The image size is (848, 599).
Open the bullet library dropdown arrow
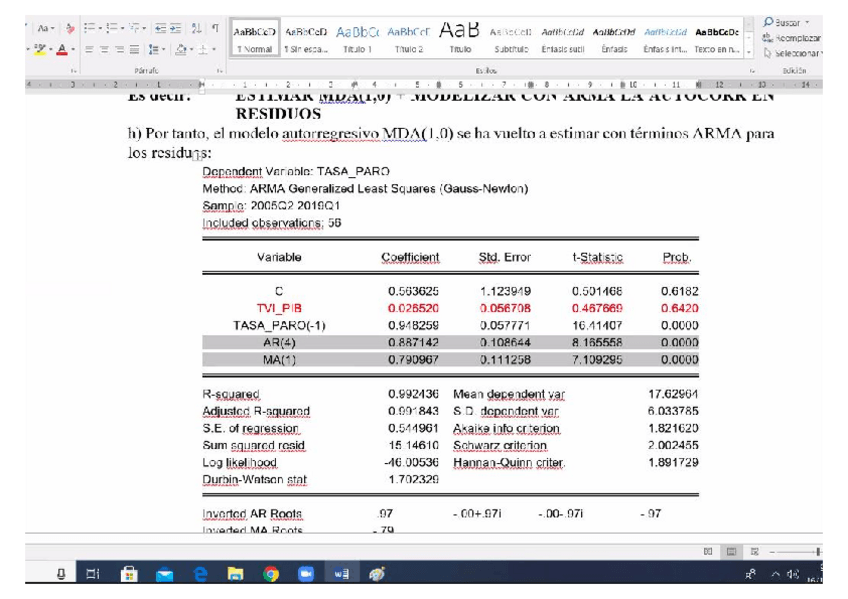tap(100, 28)
